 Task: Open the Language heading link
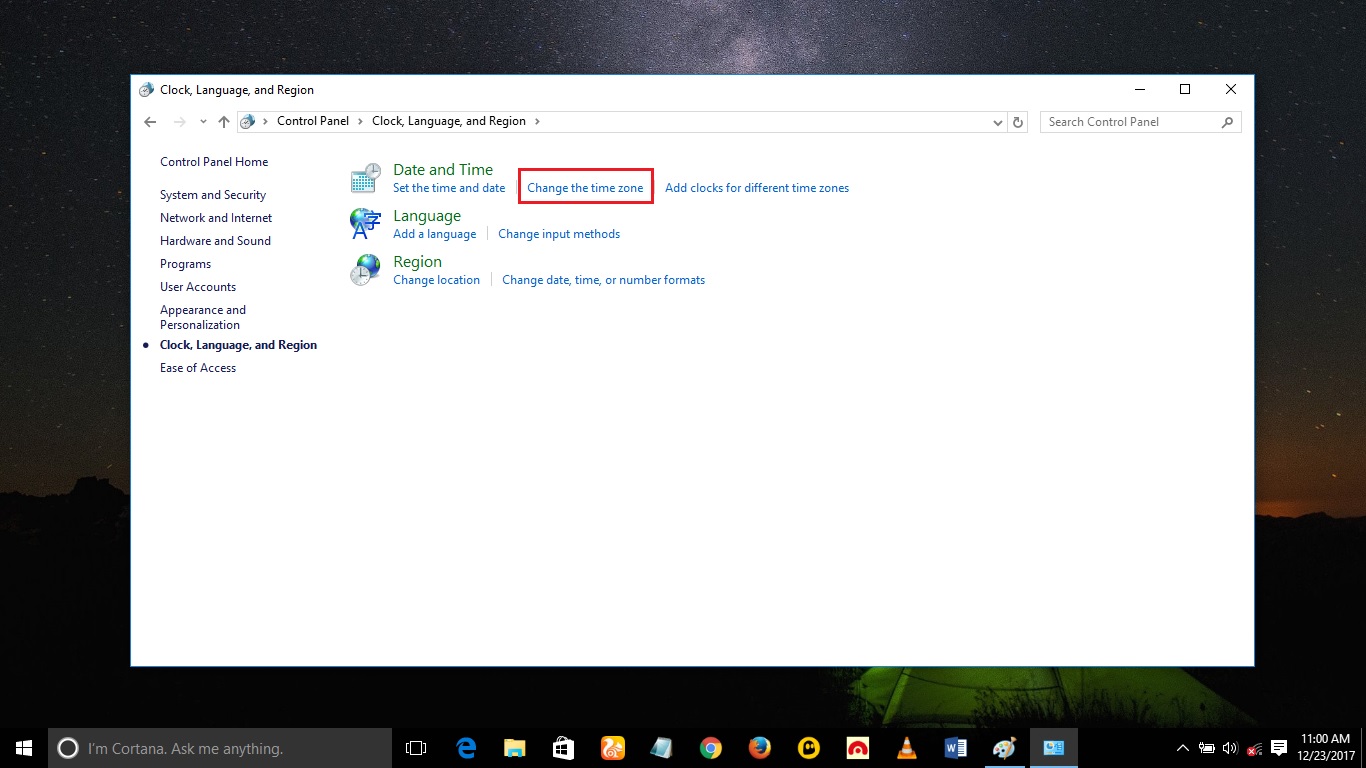click(427, 216)
